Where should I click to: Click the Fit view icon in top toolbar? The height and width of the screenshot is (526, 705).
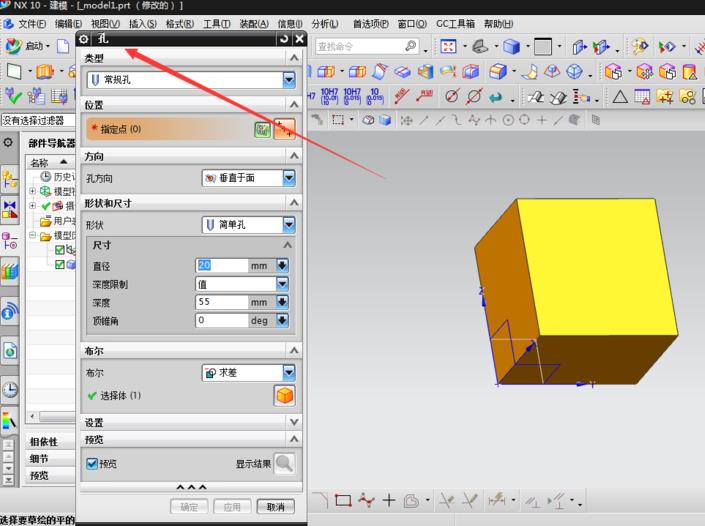448,46
